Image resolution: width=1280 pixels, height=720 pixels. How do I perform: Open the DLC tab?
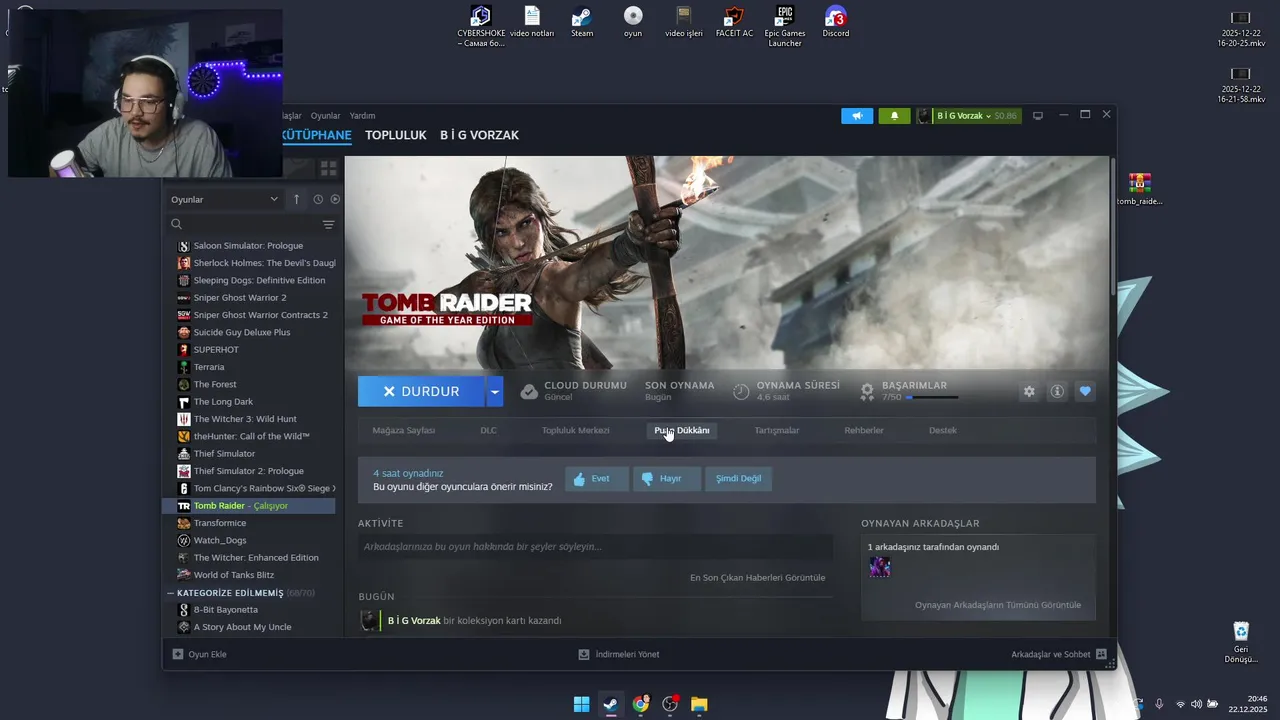pyautogui.click(x=488, y=430)
